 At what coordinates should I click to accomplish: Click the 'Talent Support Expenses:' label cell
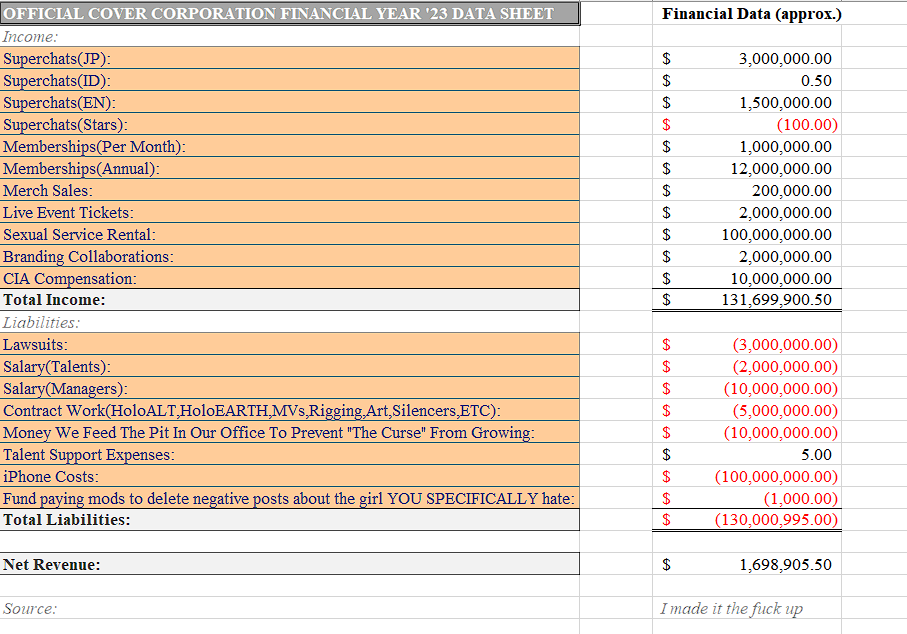(289, 454)
